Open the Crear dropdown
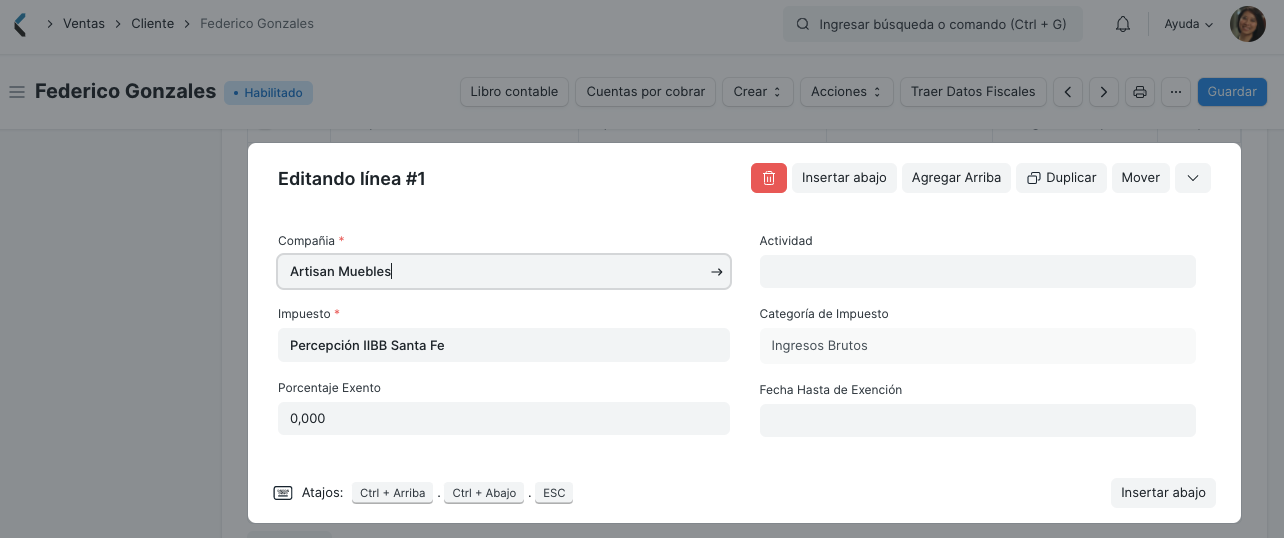 pyautogui.click(x=758, y=92)
